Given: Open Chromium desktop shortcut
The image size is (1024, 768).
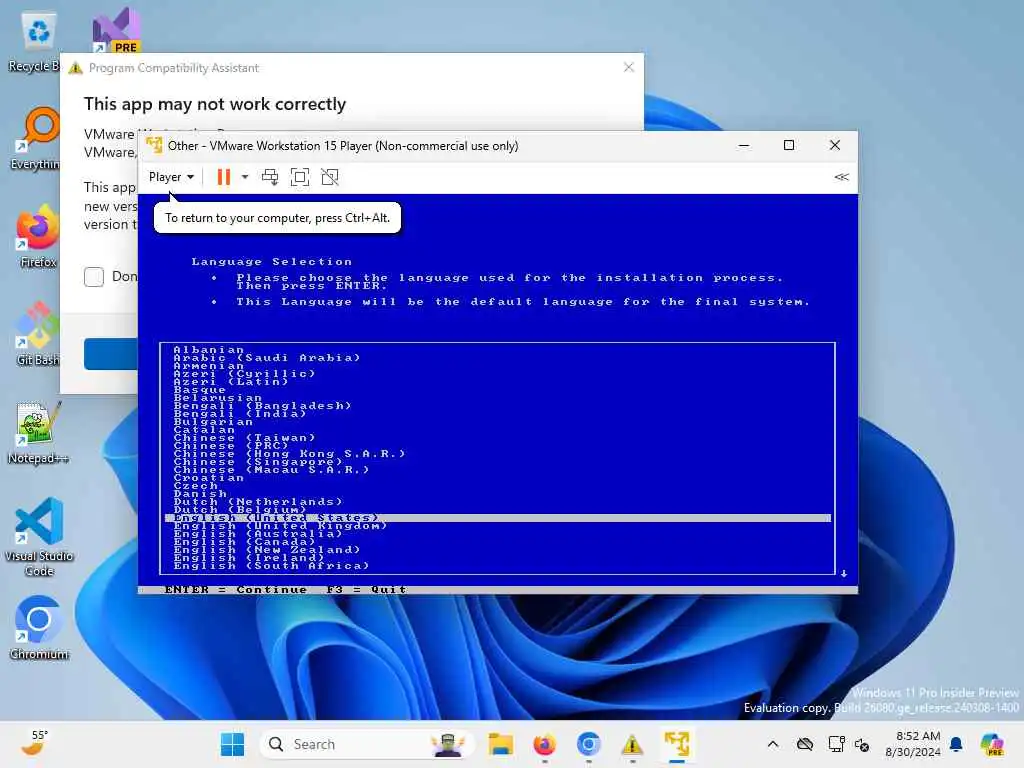Looking at the screenshot, I should tap(39, 628).
